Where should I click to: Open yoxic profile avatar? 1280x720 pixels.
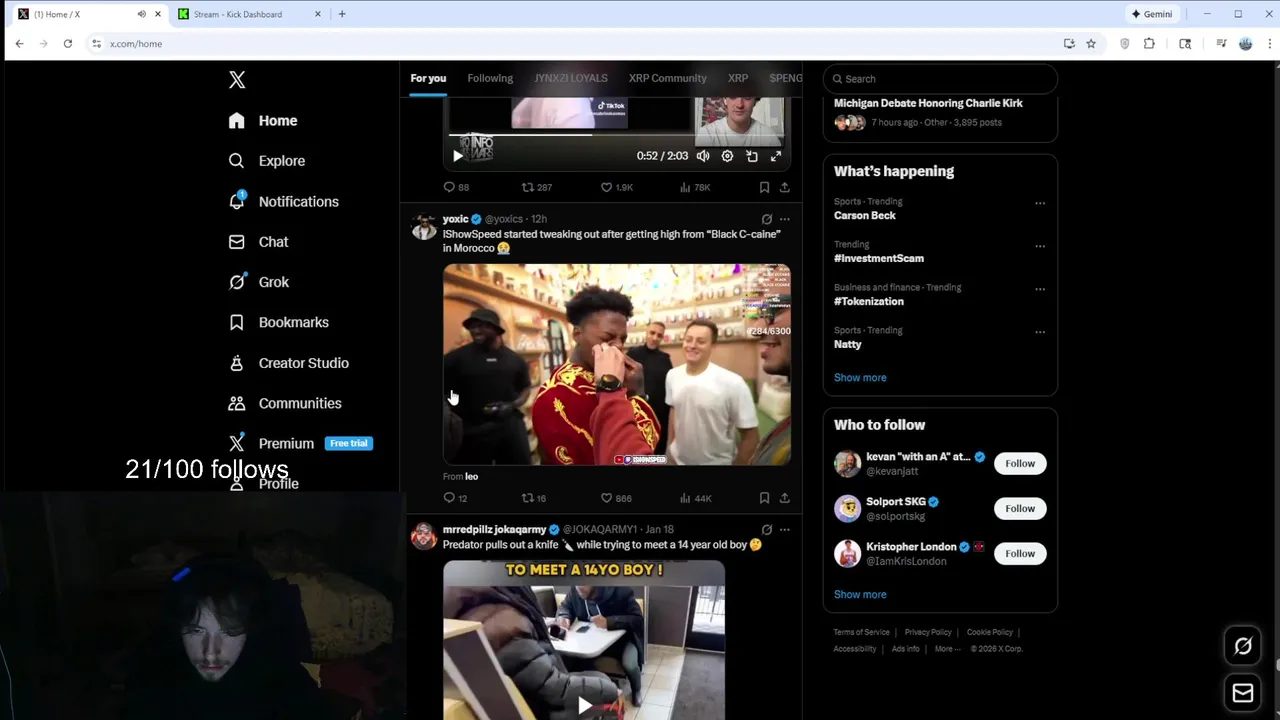[x=424, y=227]
